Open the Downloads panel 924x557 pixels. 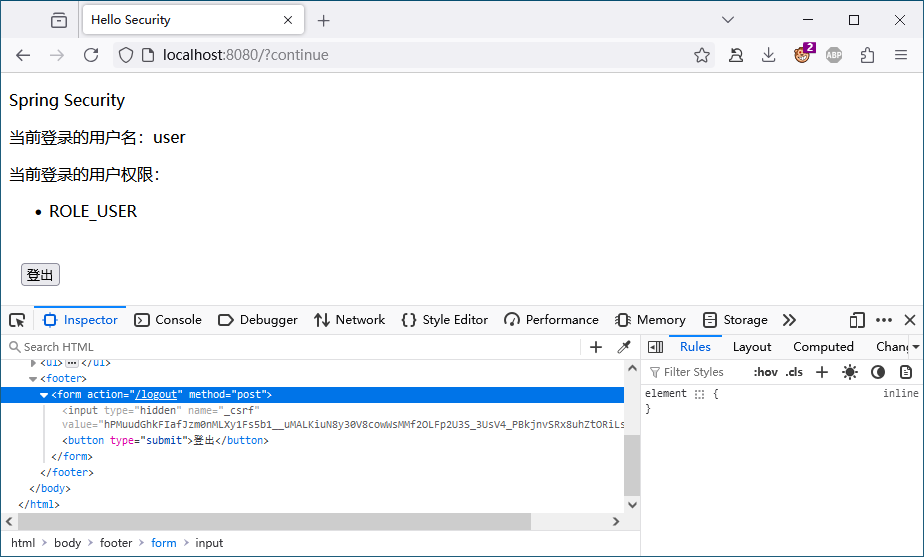768,55
